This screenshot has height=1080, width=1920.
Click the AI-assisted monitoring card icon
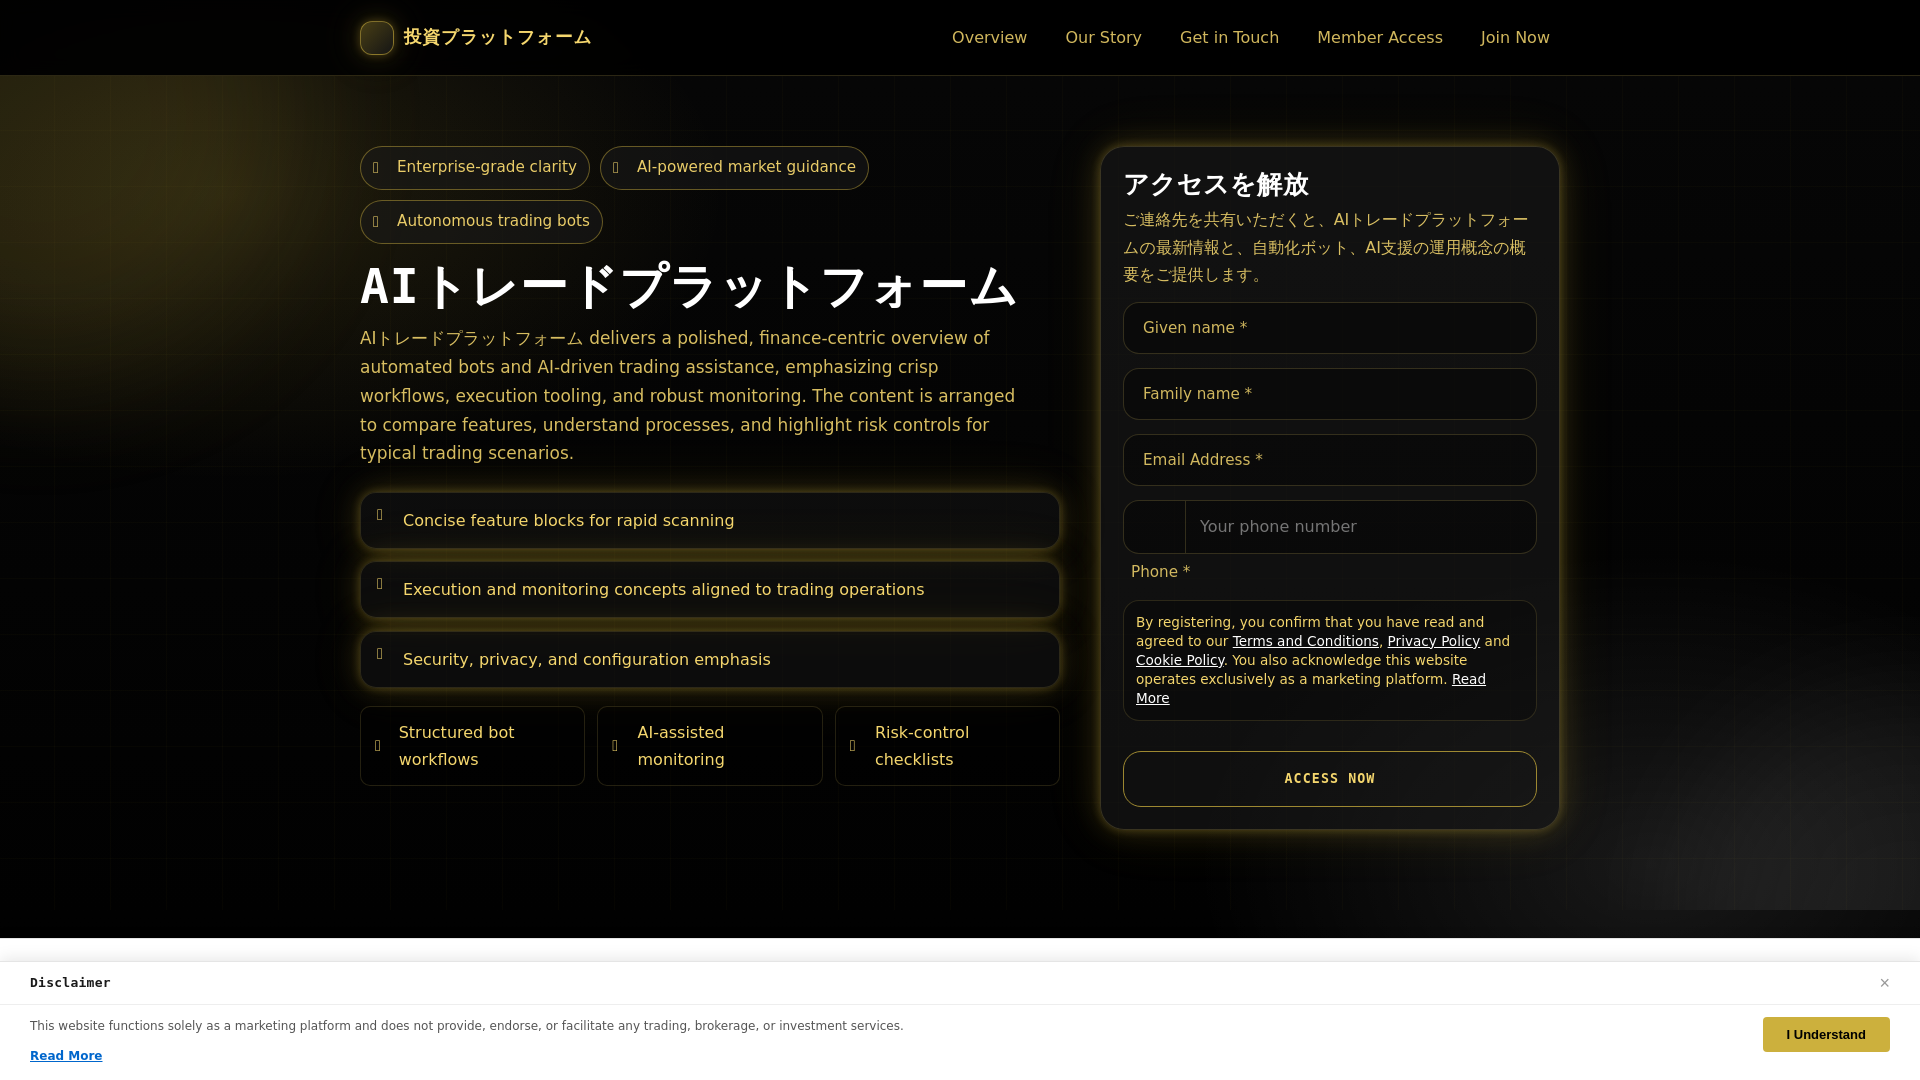point(615,746)
